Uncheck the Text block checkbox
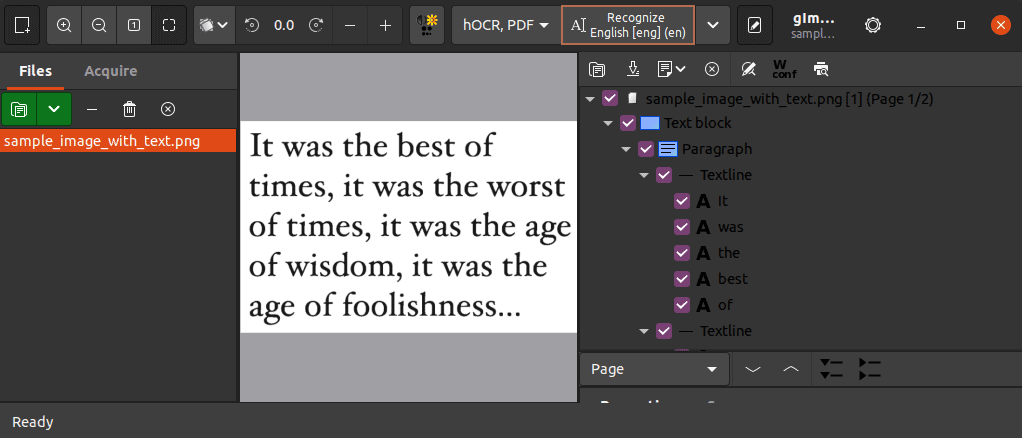This screenshot has width=1022, height=438. point(628,123)
